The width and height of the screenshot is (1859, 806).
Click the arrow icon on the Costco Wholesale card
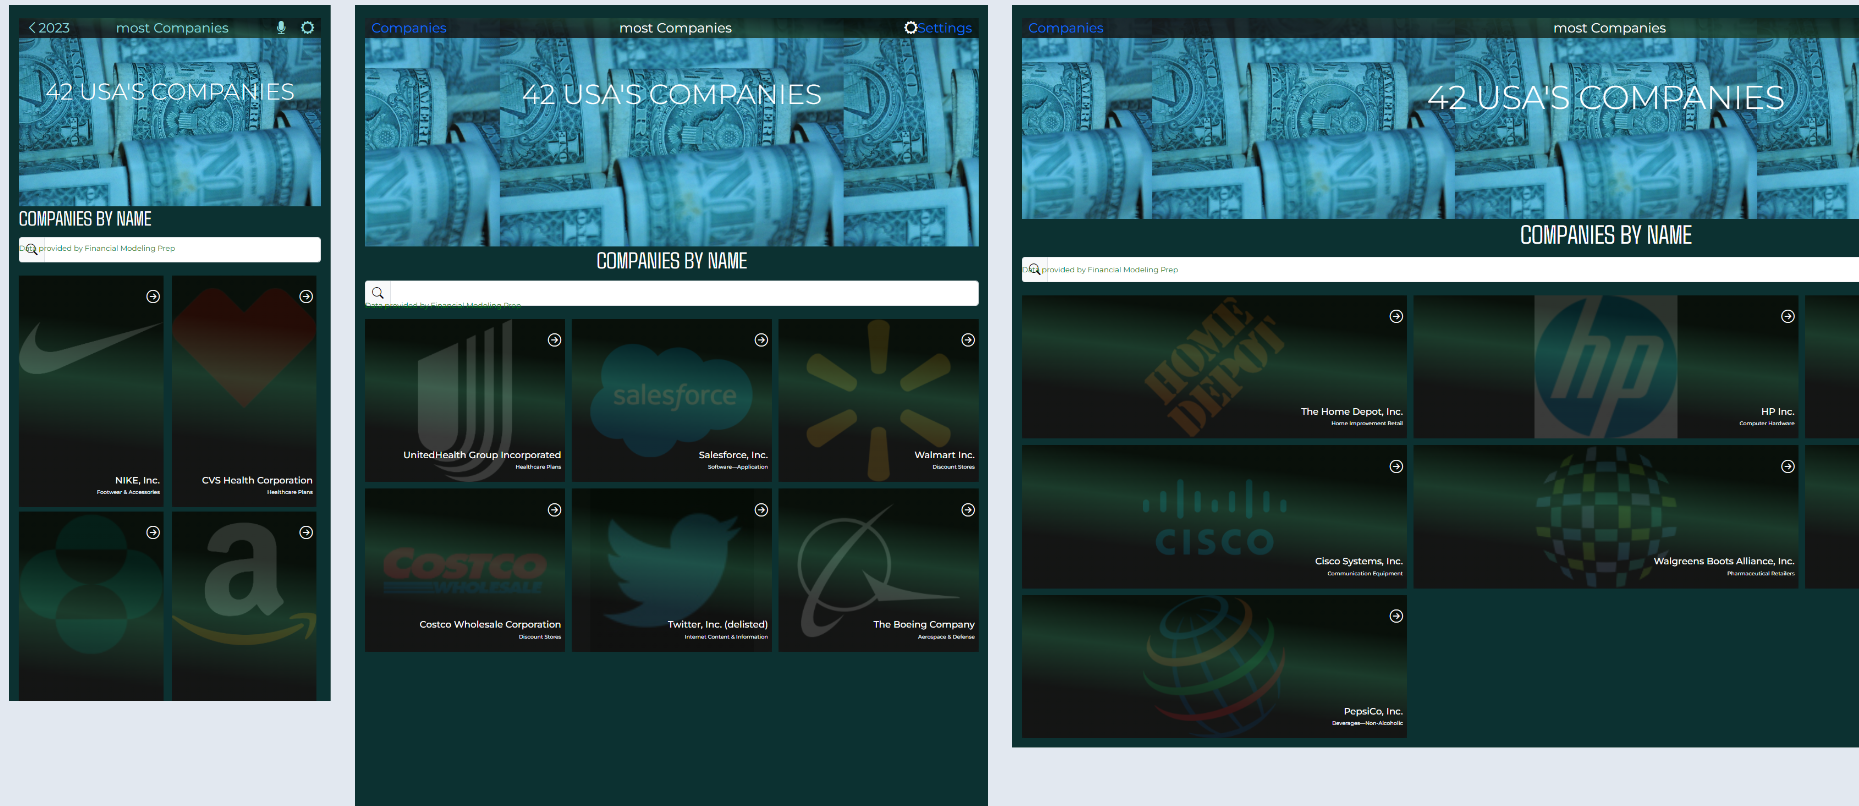(554, 510)
